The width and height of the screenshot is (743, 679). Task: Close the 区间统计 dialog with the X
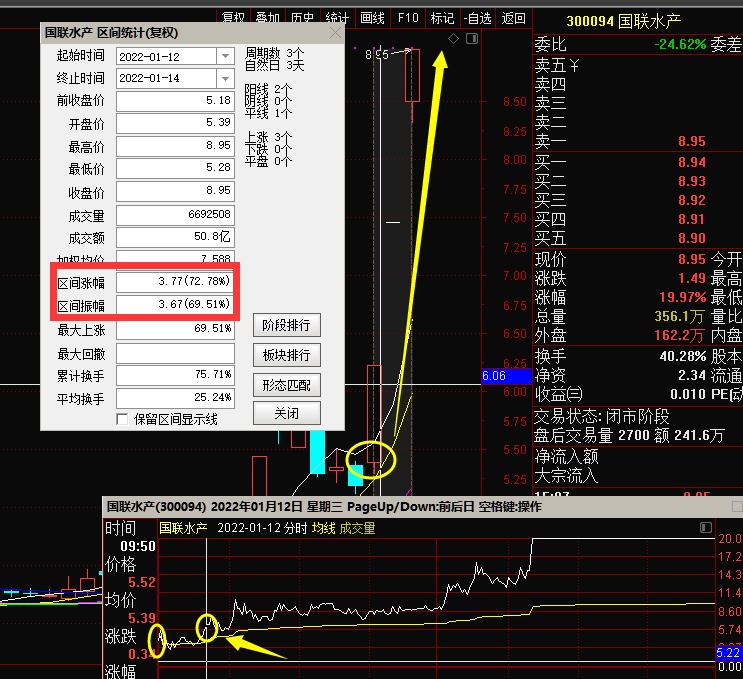coord(335,33)
